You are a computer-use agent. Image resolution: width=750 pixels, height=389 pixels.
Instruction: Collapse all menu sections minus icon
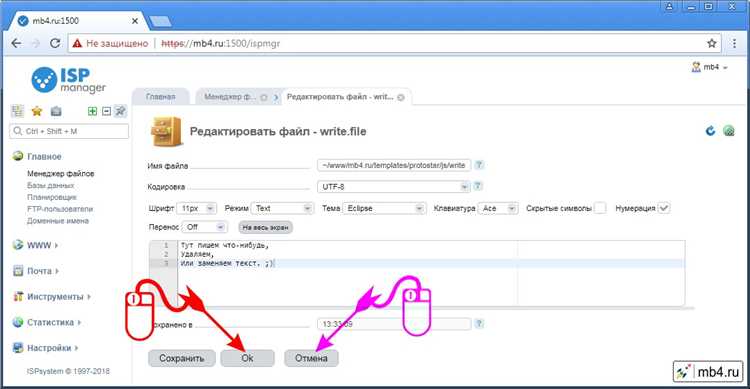point(107,111)
